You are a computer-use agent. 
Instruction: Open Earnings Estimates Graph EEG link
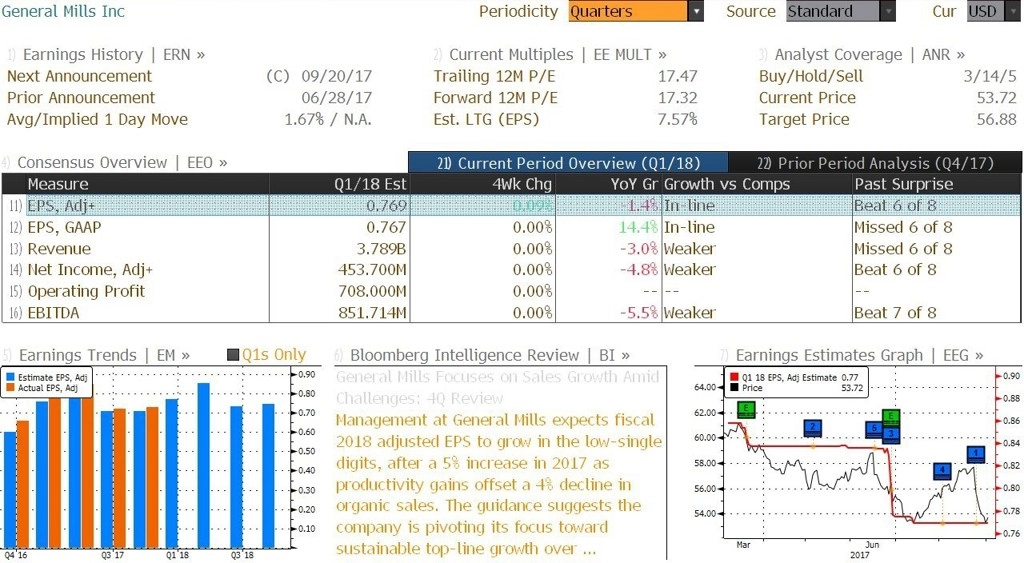859,355
